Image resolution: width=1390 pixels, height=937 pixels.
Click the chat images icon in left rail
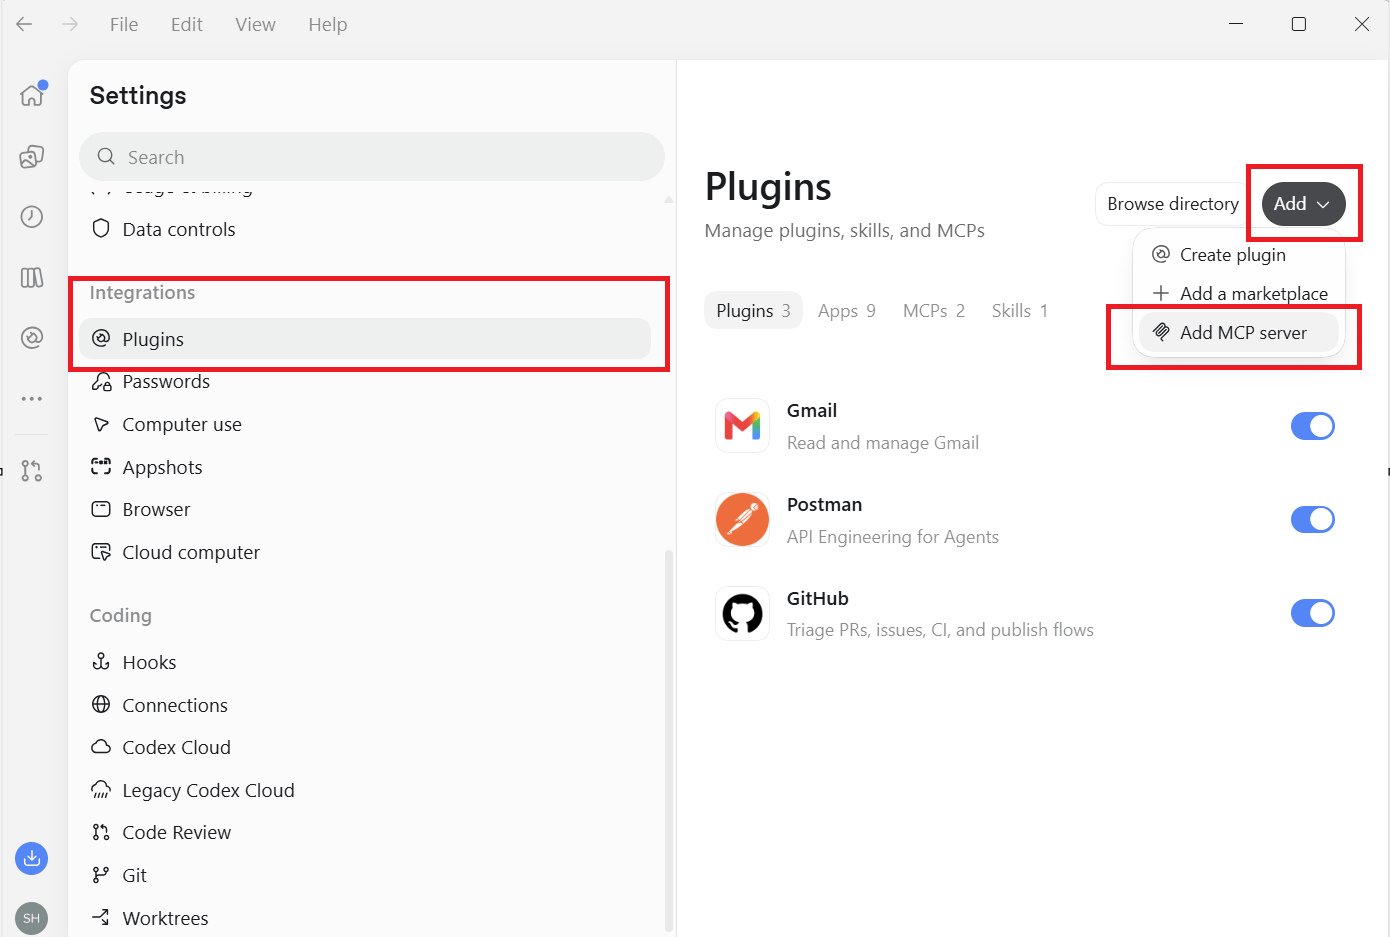tap(32, 156)
